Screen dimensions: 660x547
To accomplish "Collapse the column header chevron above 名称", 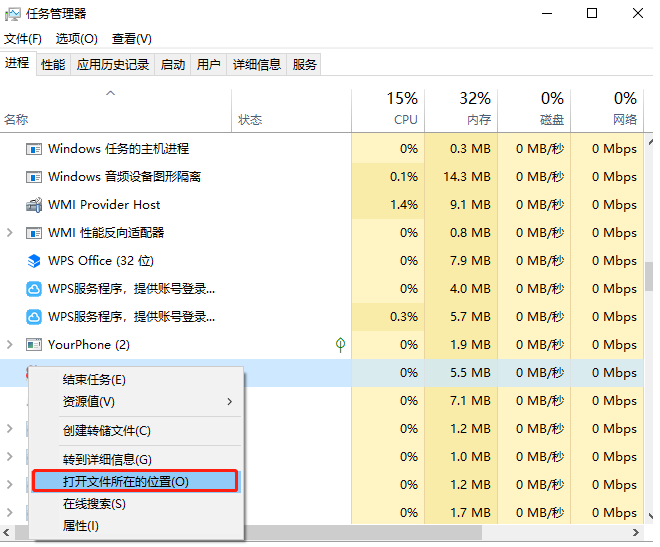I will 111,94.
